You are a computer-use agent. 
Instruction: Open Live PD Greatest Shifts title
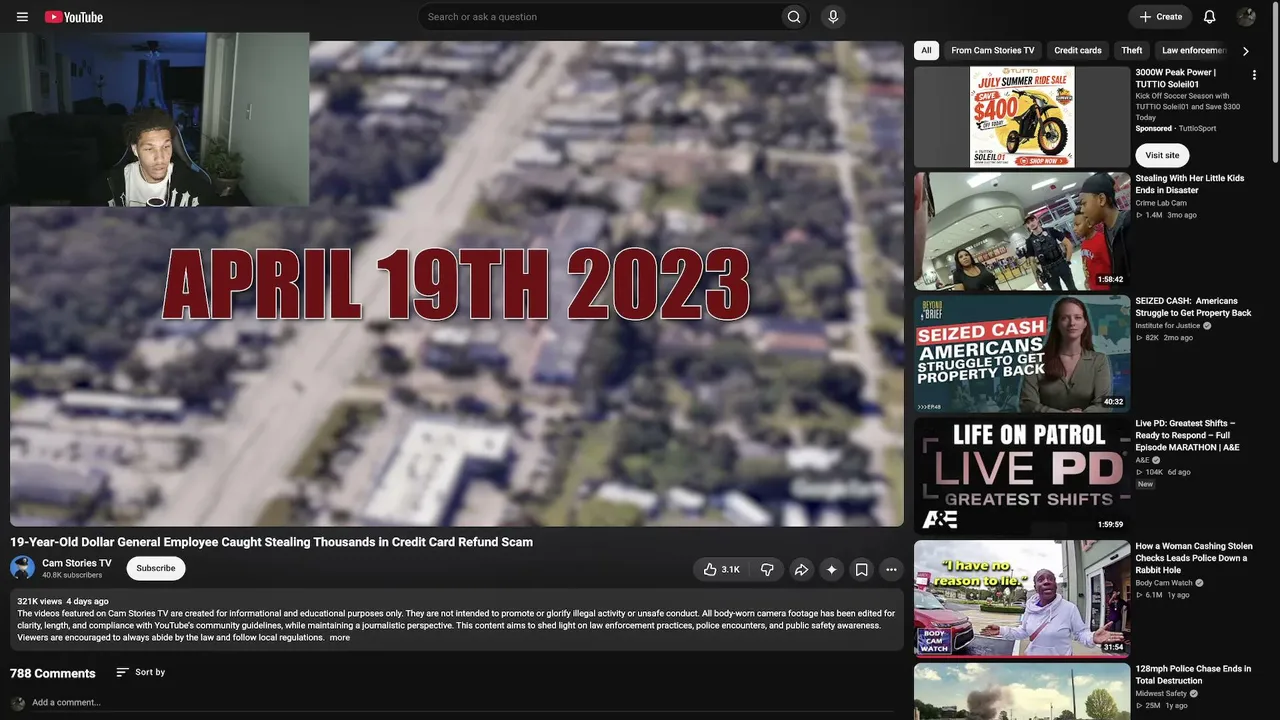pos(1187,435)
